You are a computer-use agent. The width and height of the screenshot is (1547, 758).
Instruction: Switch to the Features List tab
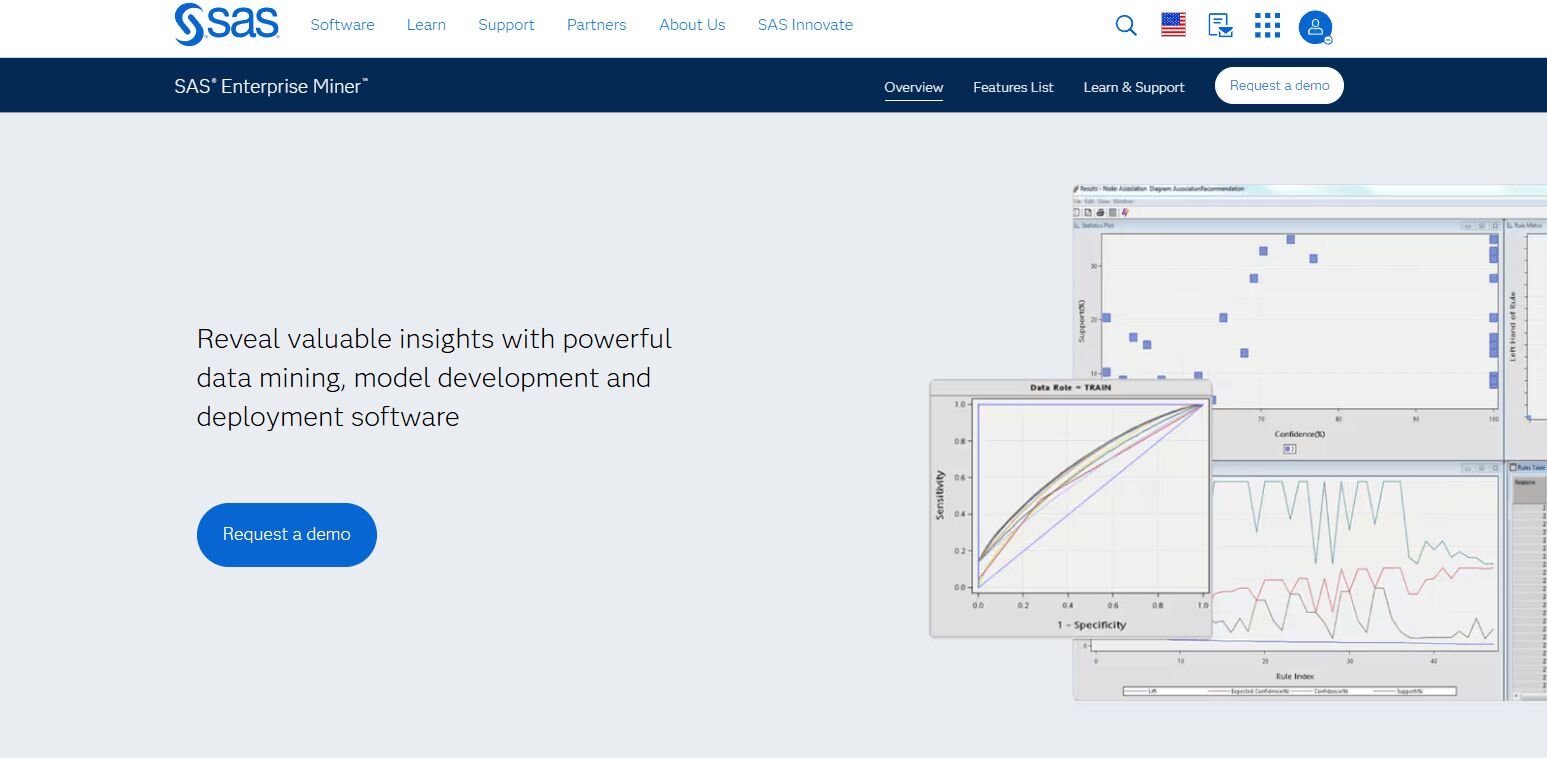click(1013, 87)
